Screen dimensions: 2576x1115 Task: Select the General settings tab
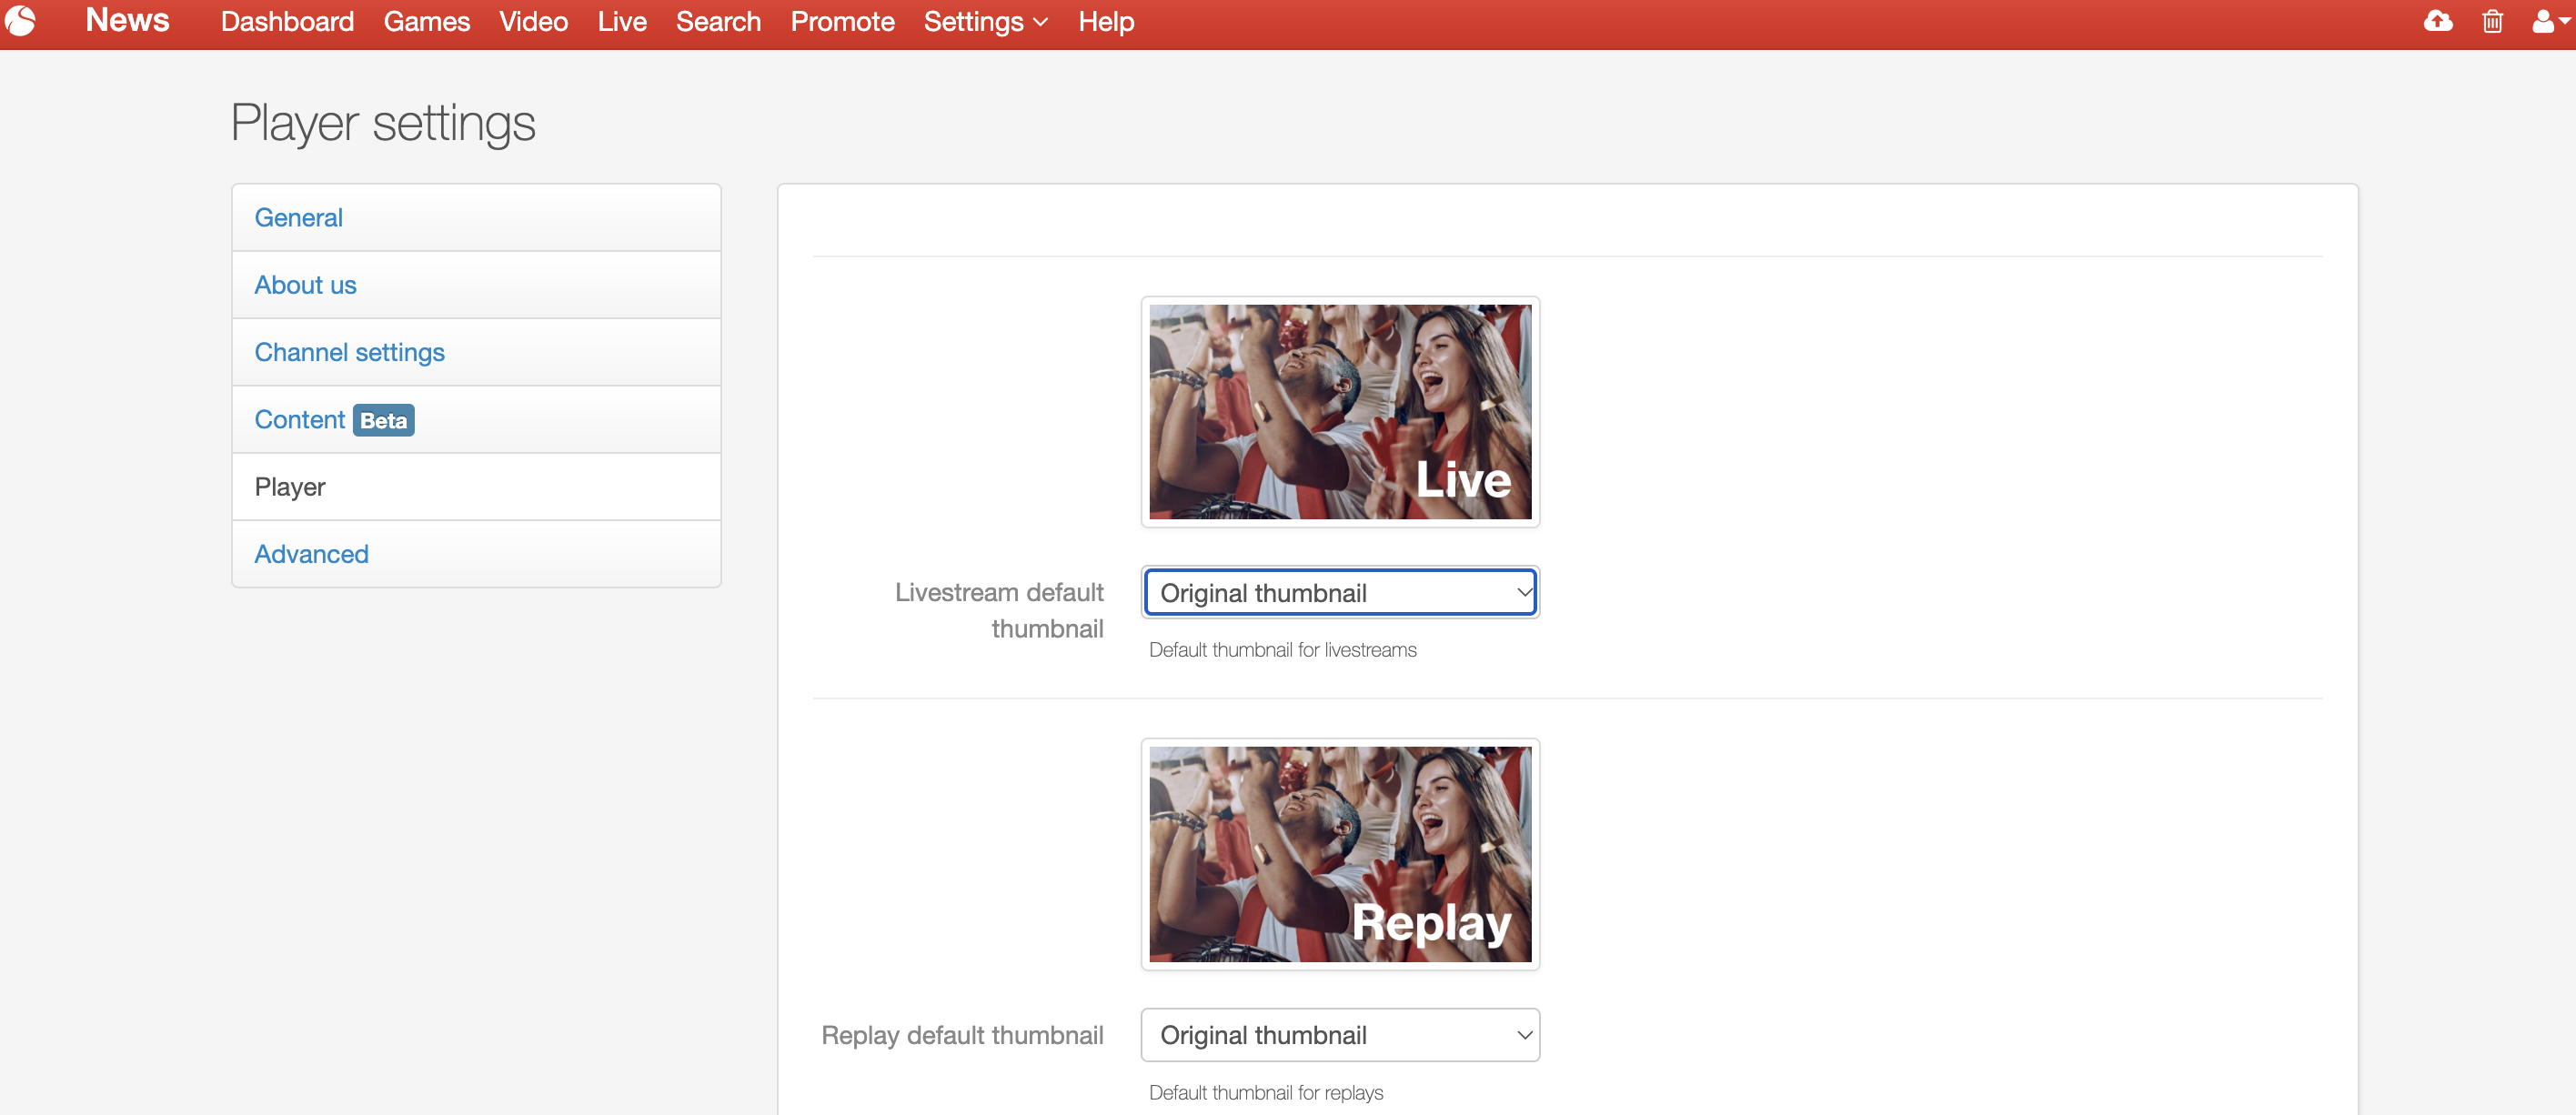point(298,217)
